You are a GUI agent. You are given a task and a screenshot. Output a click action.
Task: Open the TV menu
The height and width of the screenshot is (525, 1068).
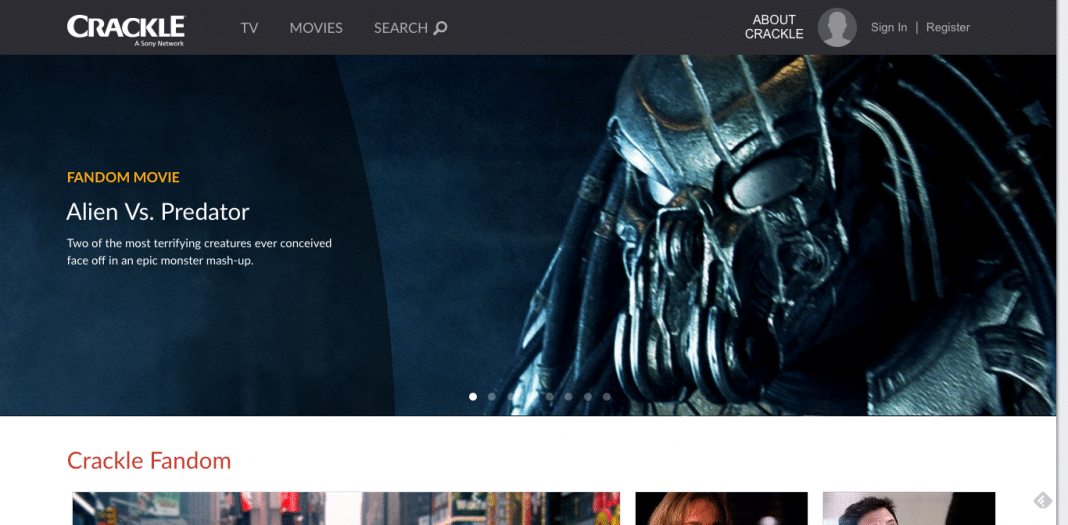(x=249, y=28)
